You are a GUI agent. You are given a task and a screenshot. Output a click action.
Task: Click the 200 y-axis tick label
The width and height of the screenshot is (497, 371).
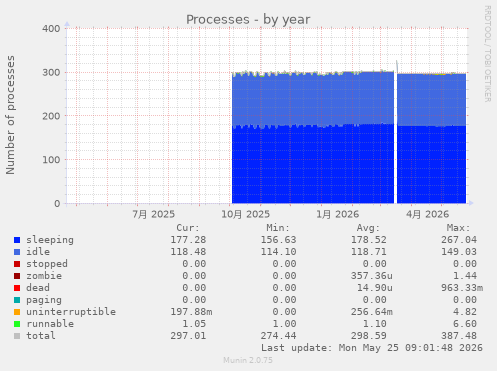[51, 116]
